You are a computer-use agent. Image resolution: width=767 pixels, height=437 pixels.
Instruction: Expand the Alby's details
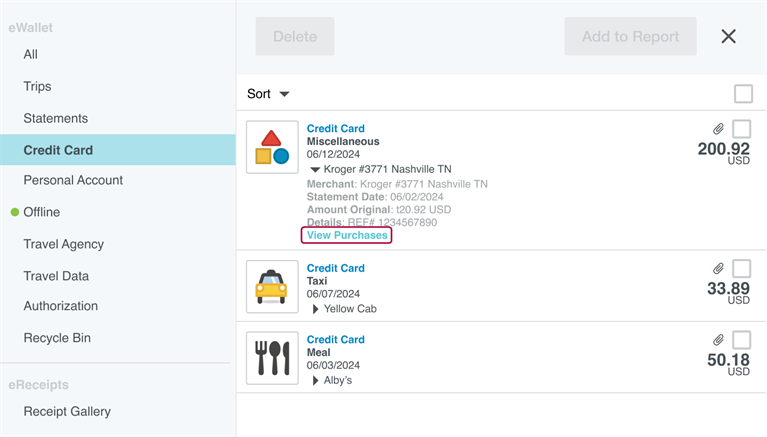click(316, 380)
